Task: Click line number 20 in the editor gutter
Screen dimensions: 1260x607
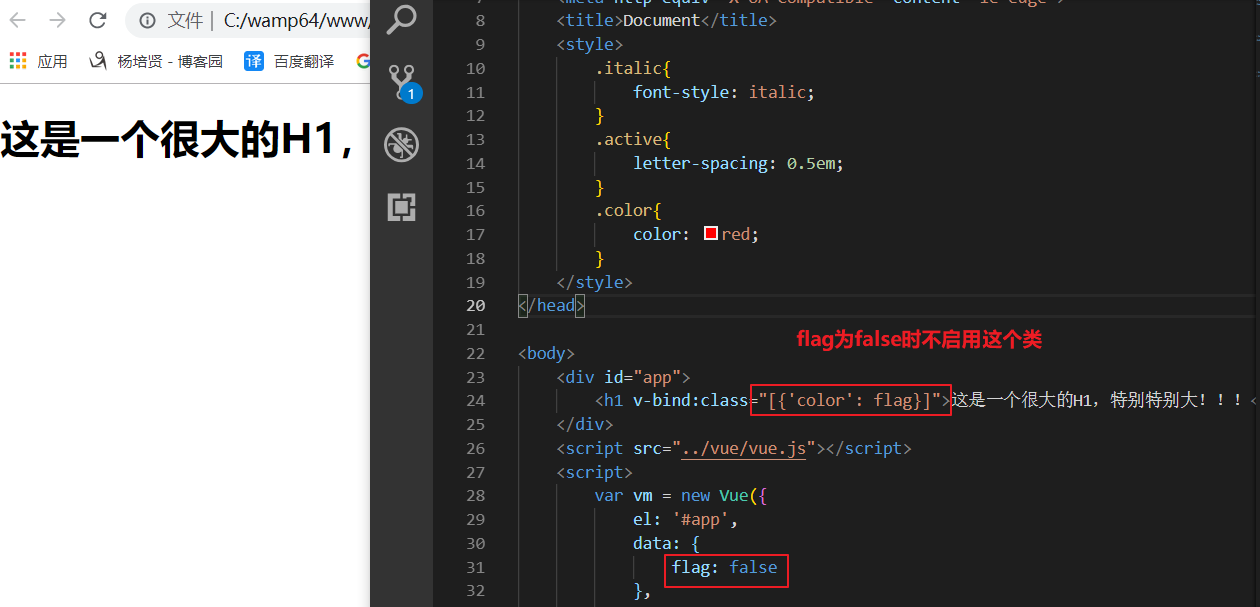Action: [x=475, y=305]
